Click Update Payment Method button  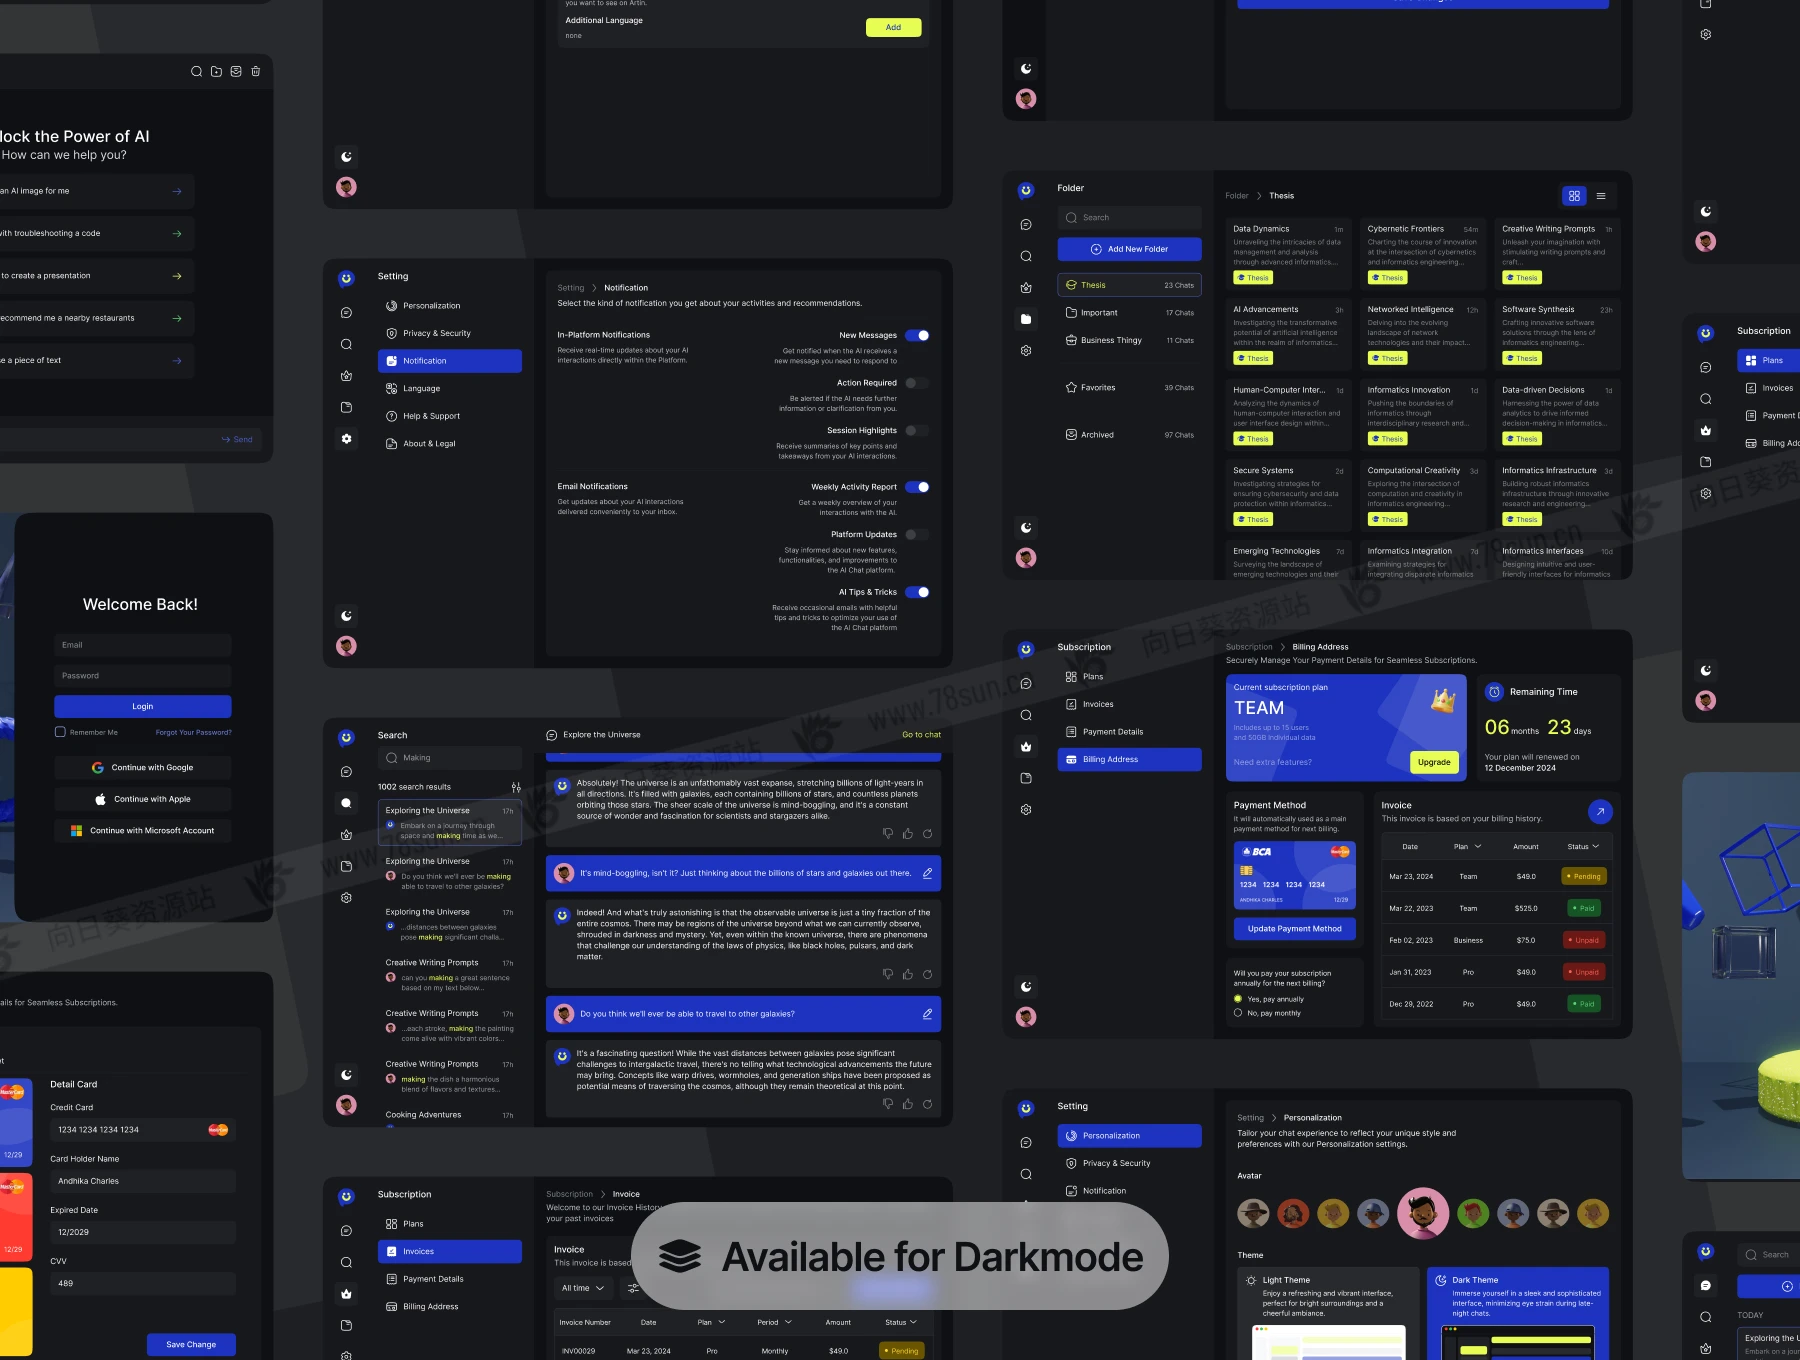tap(1294, 929)
